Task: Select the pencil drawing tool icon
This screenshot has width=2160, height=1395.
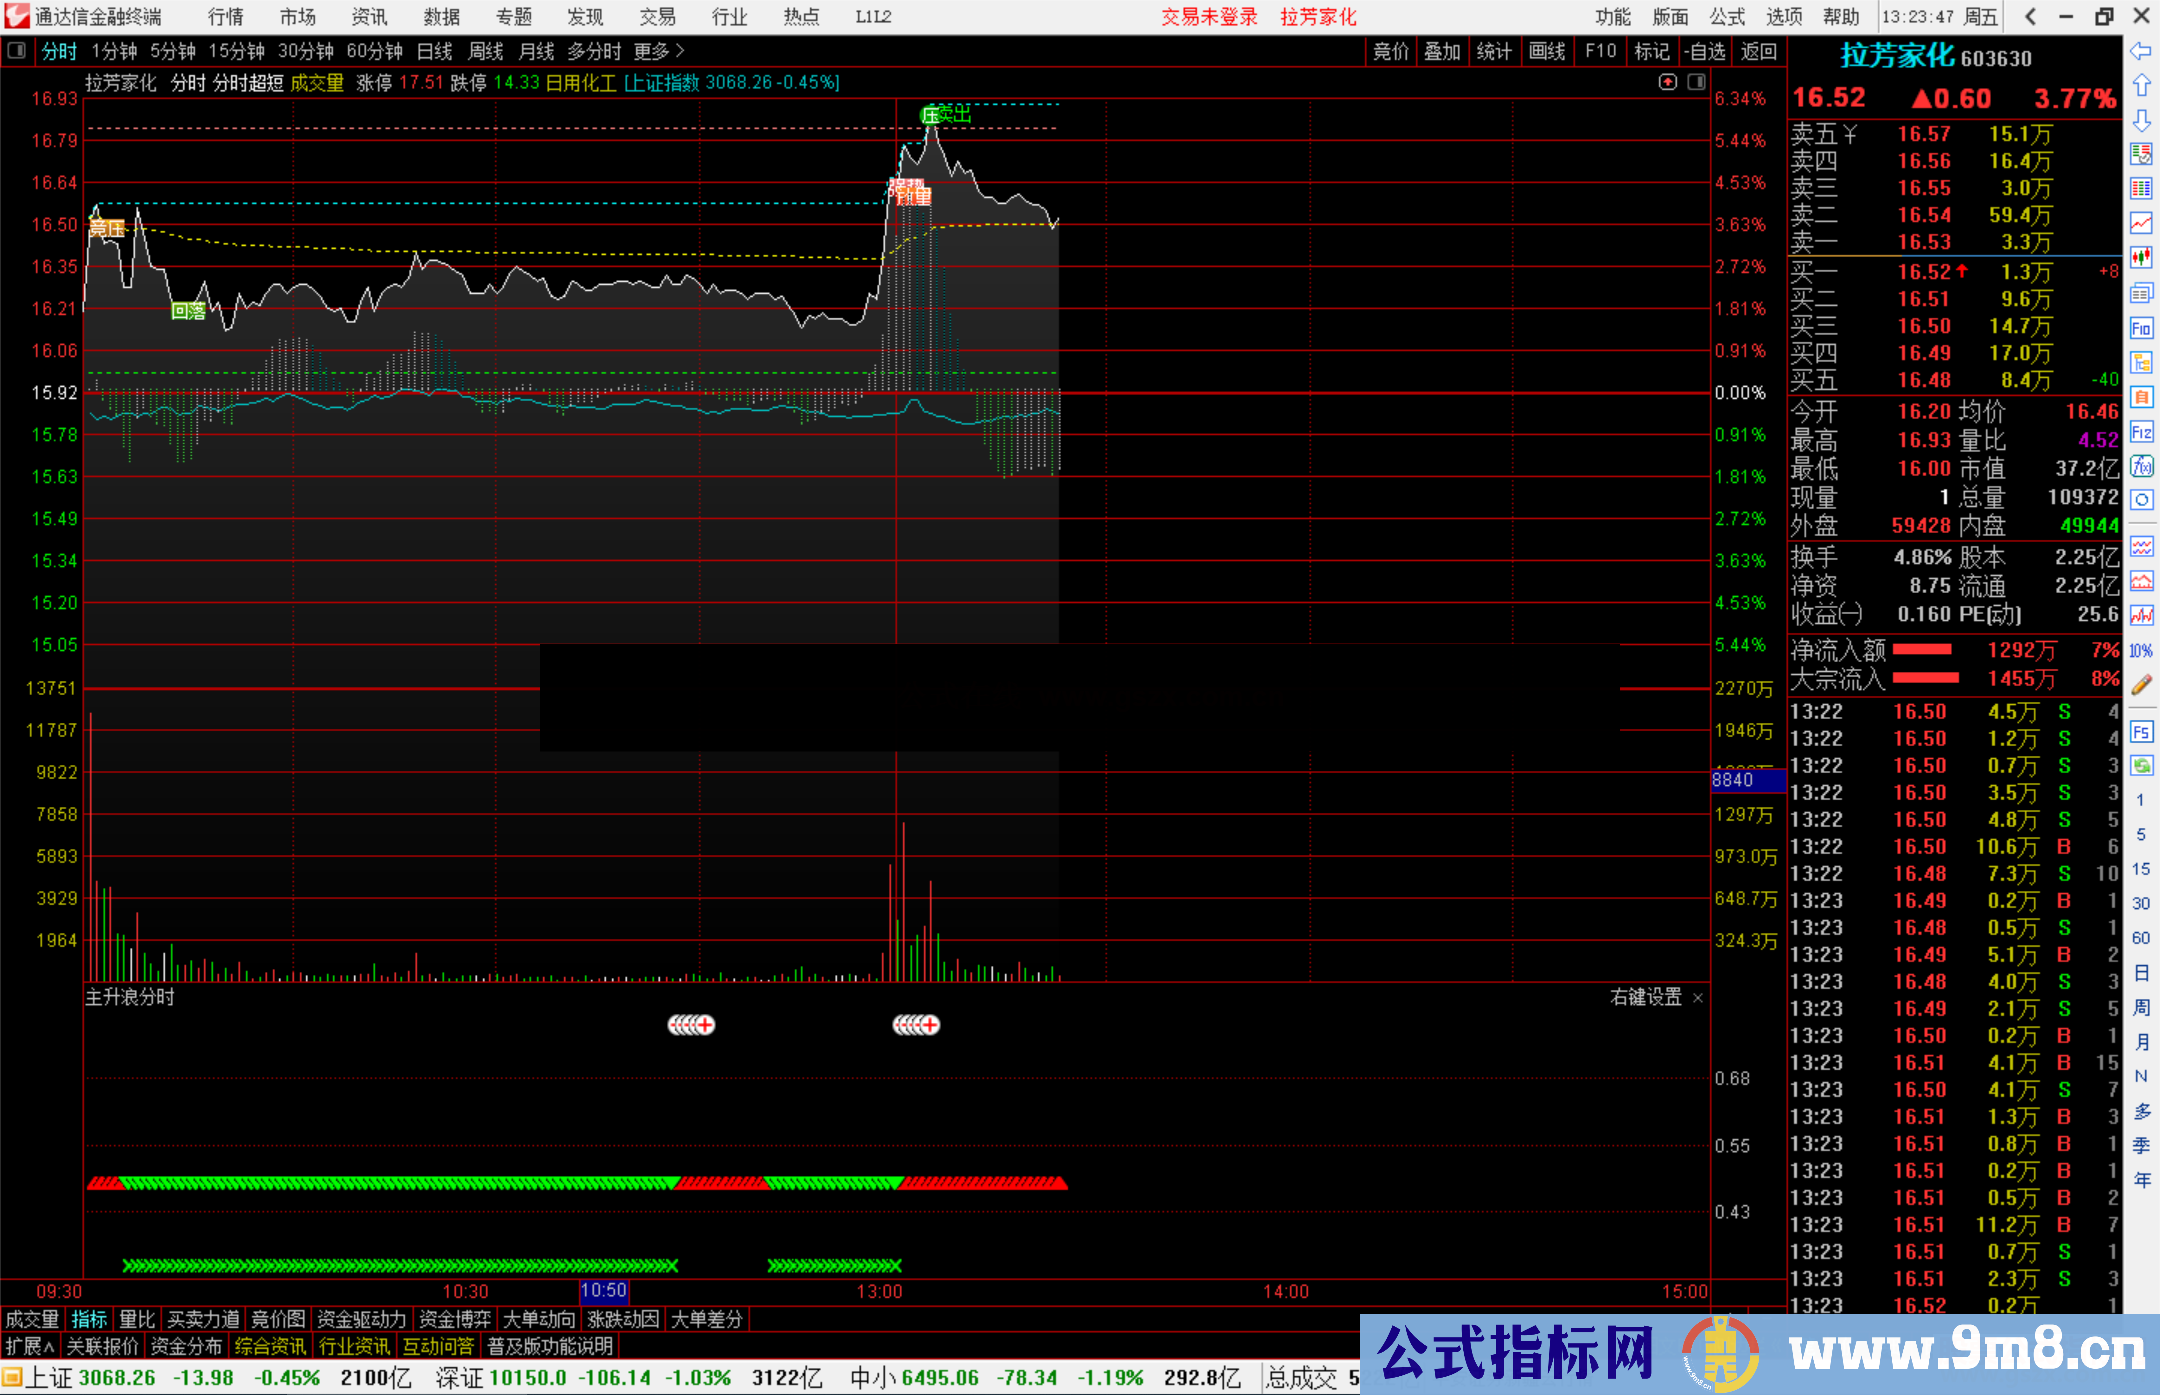Action: pos(2141,685)
